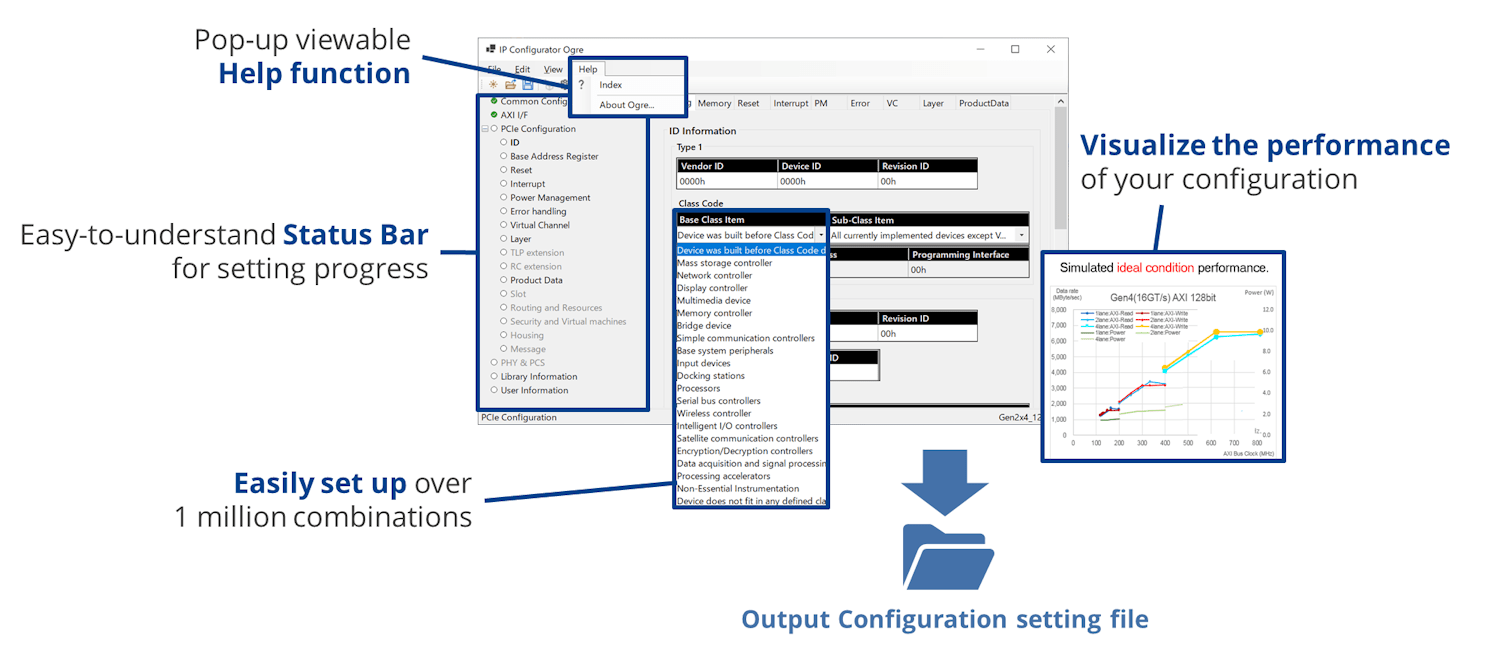This screenshot has height=650, width=1500.
Task: Toggle the Base Class Item dropdown arrow
Action: (x=821, y=235)
